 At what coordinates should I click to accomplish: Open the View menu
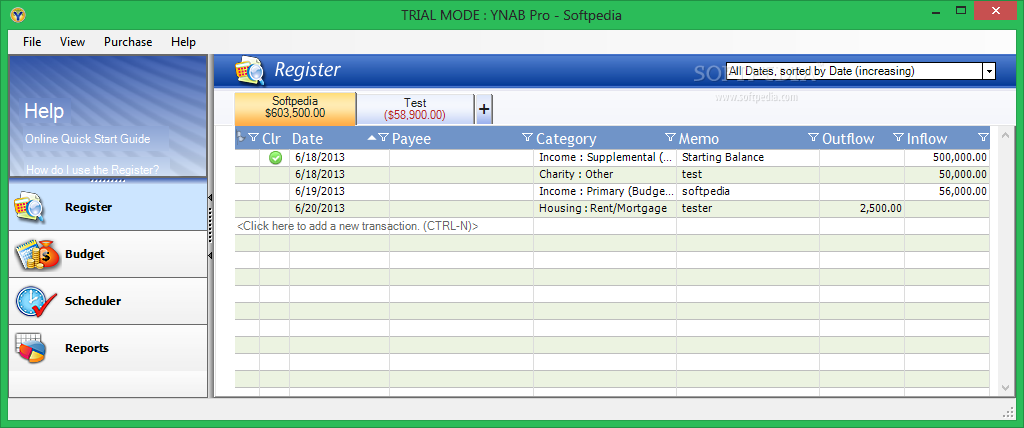coord(72,42)
